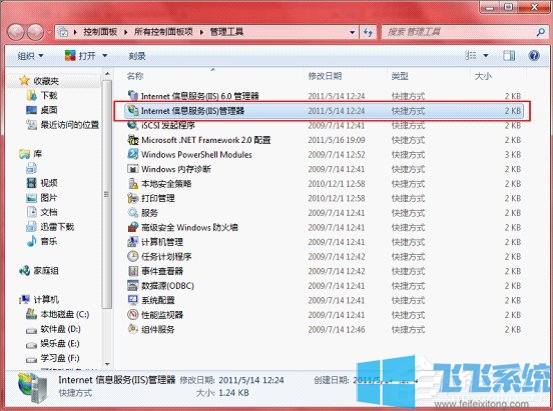Open the 文档 library
The width and height of the screenshot is (553, 411).
49,212
